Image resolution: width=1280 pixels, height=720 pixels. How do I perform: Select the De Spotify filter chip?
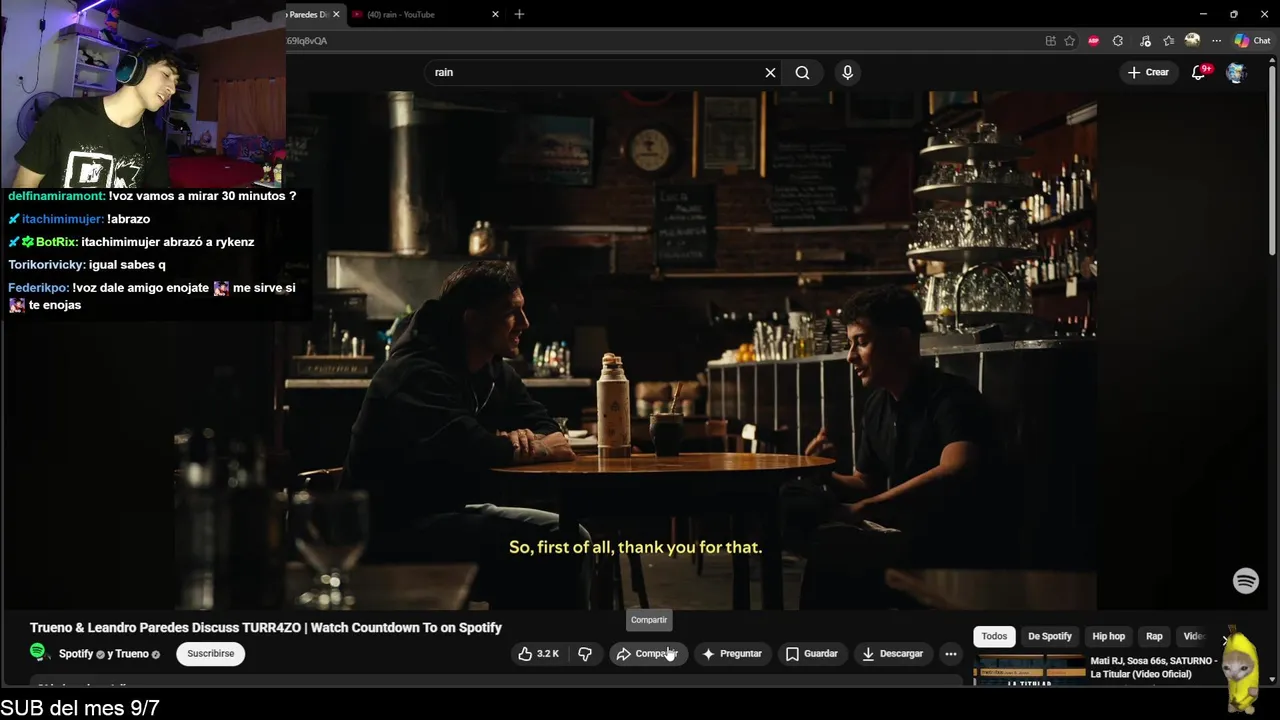1050,636
